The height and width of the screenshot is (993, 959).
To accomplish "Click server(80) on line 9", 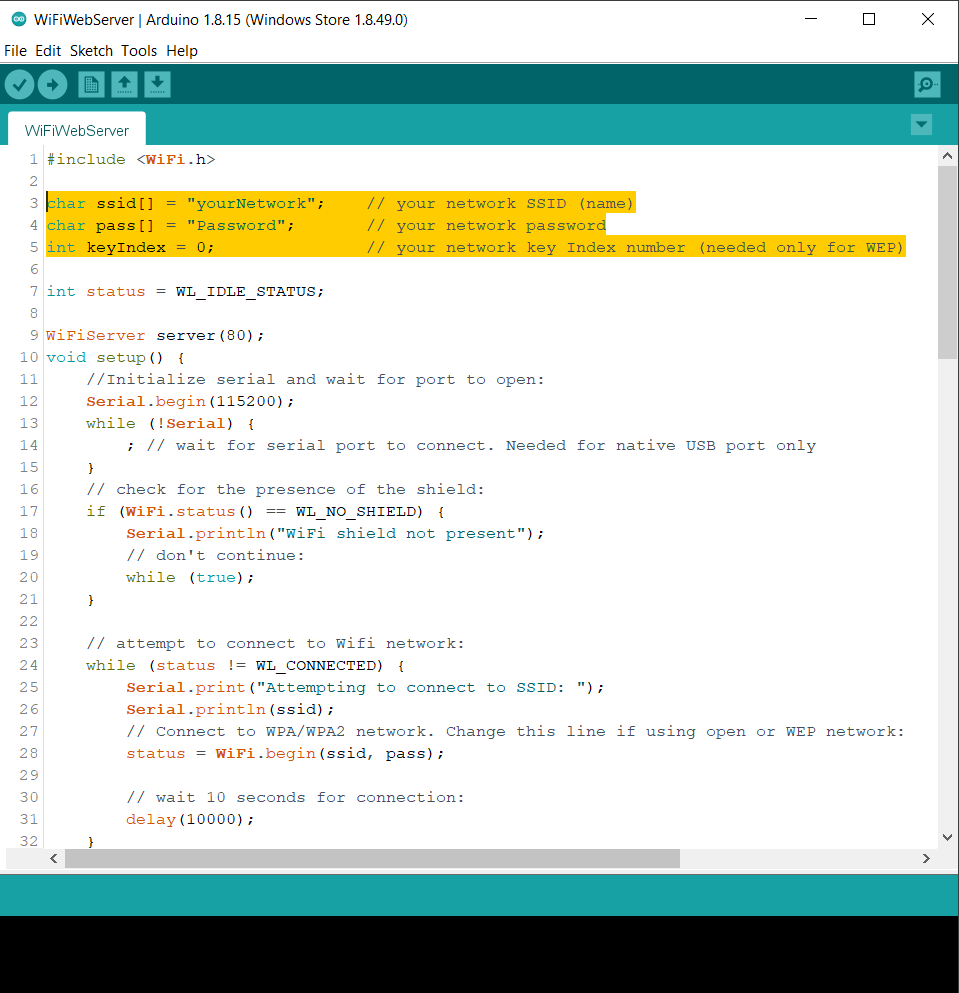I will click(x=206, y=335).
